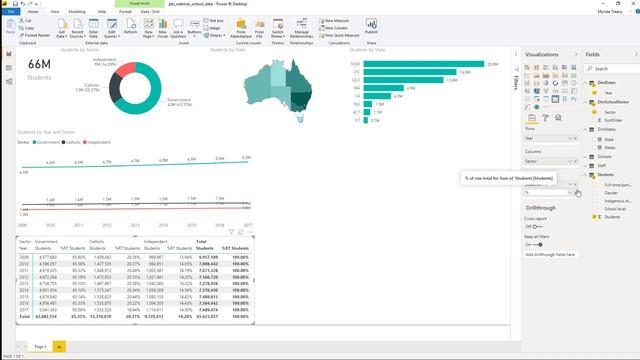The width and height of the screenshot is (640, 360).
Task: Click New Measure
Action: 334,20
